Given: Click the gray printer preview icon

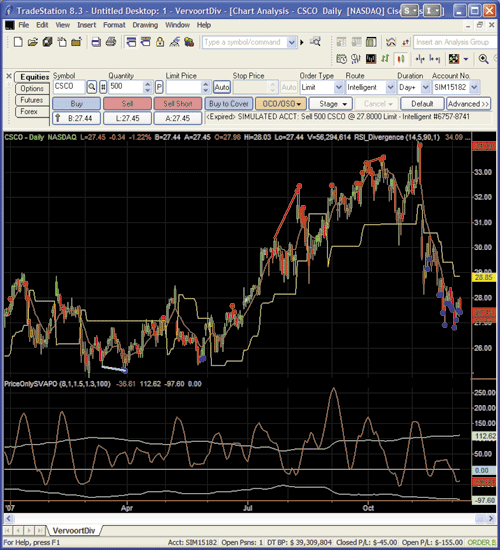Looking at the screenshot, I should click(111, 42).
